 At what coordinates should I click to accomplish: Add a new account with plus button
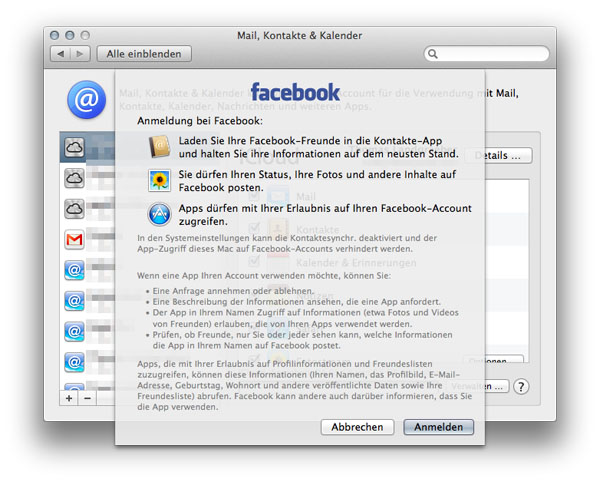pos(69,398)
